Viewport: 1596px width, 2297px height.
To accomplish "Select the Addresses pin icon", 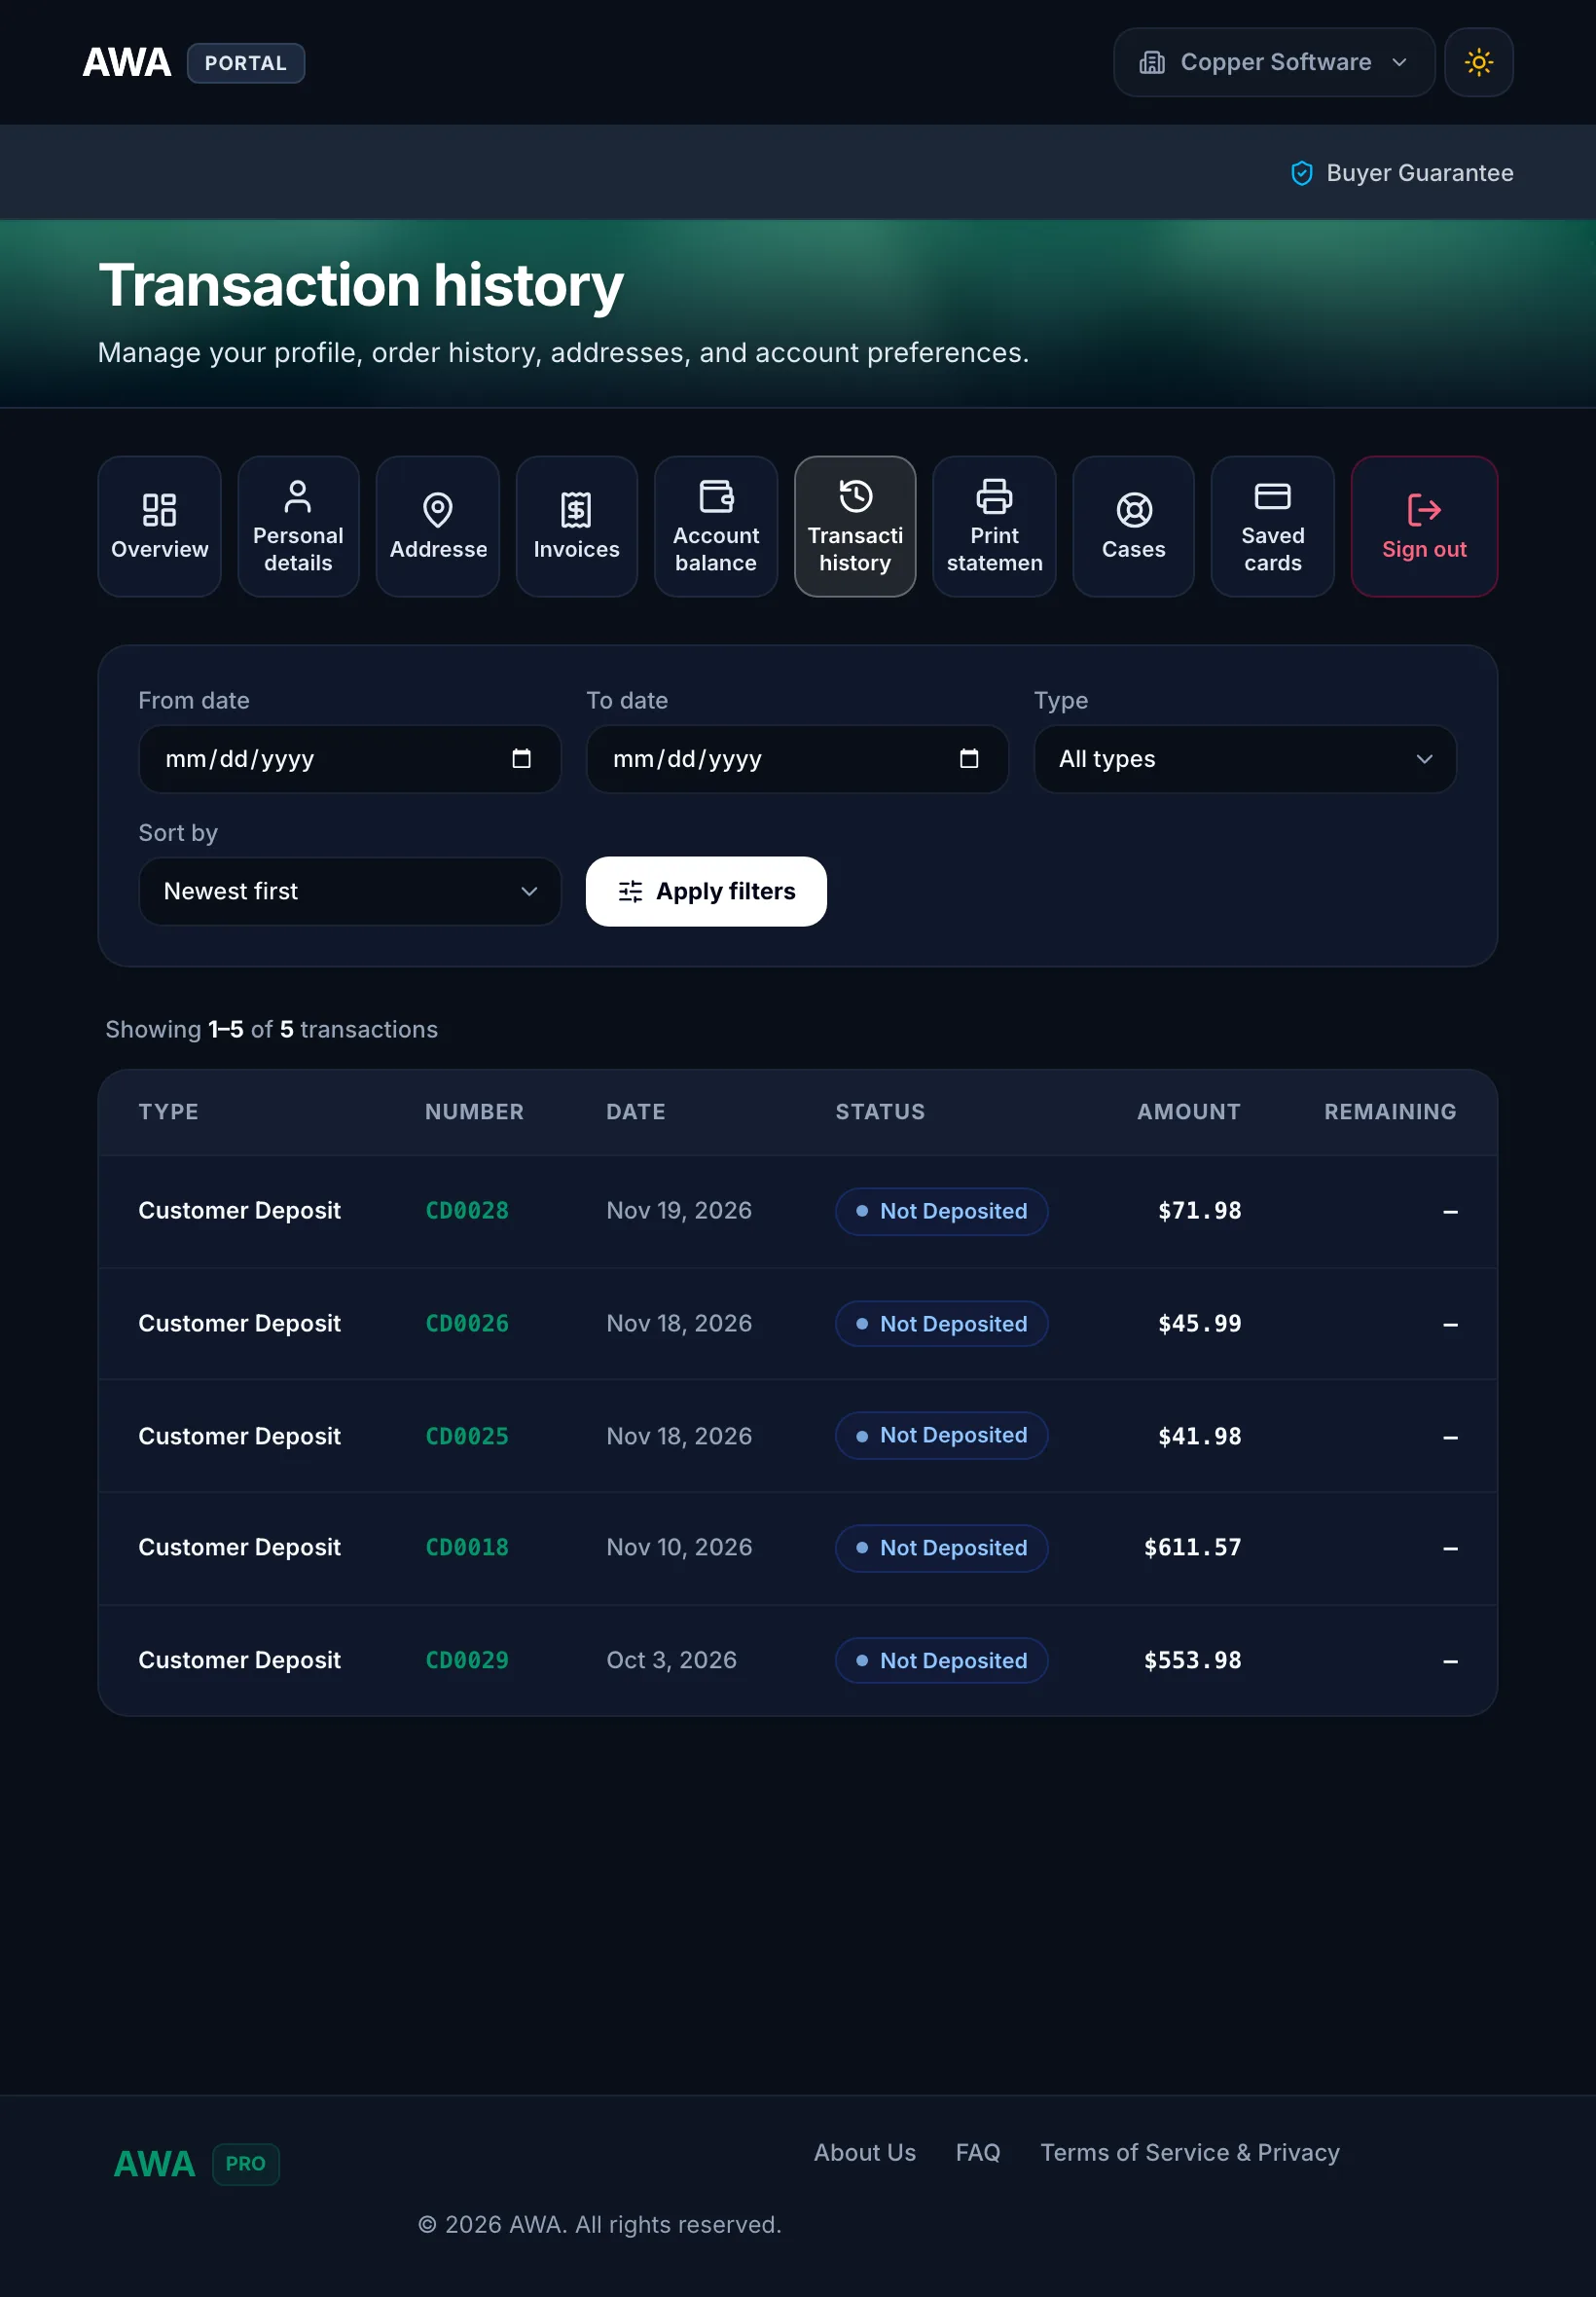I will click(437, 509).
